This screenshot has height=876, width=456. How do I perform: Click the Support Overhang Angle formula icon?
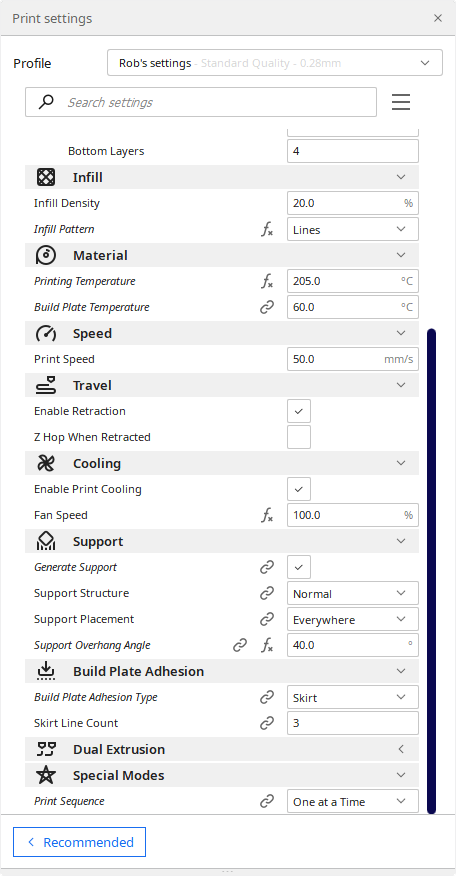click(x=267, y=645)
